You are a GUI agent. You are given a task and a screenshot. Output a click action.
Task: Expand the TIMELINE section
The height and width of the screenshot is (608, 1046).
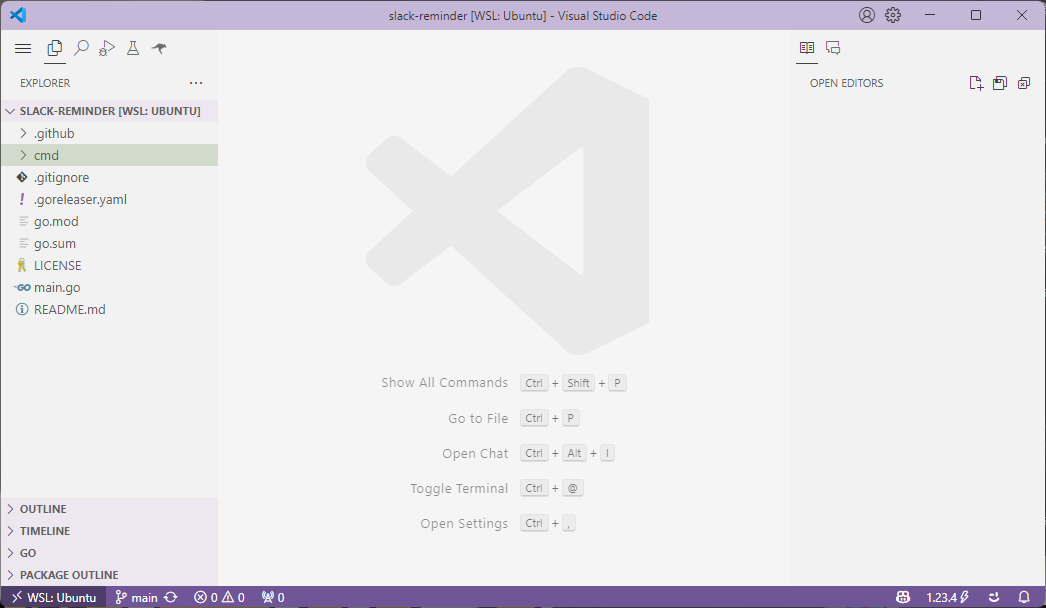coord(109,531)
